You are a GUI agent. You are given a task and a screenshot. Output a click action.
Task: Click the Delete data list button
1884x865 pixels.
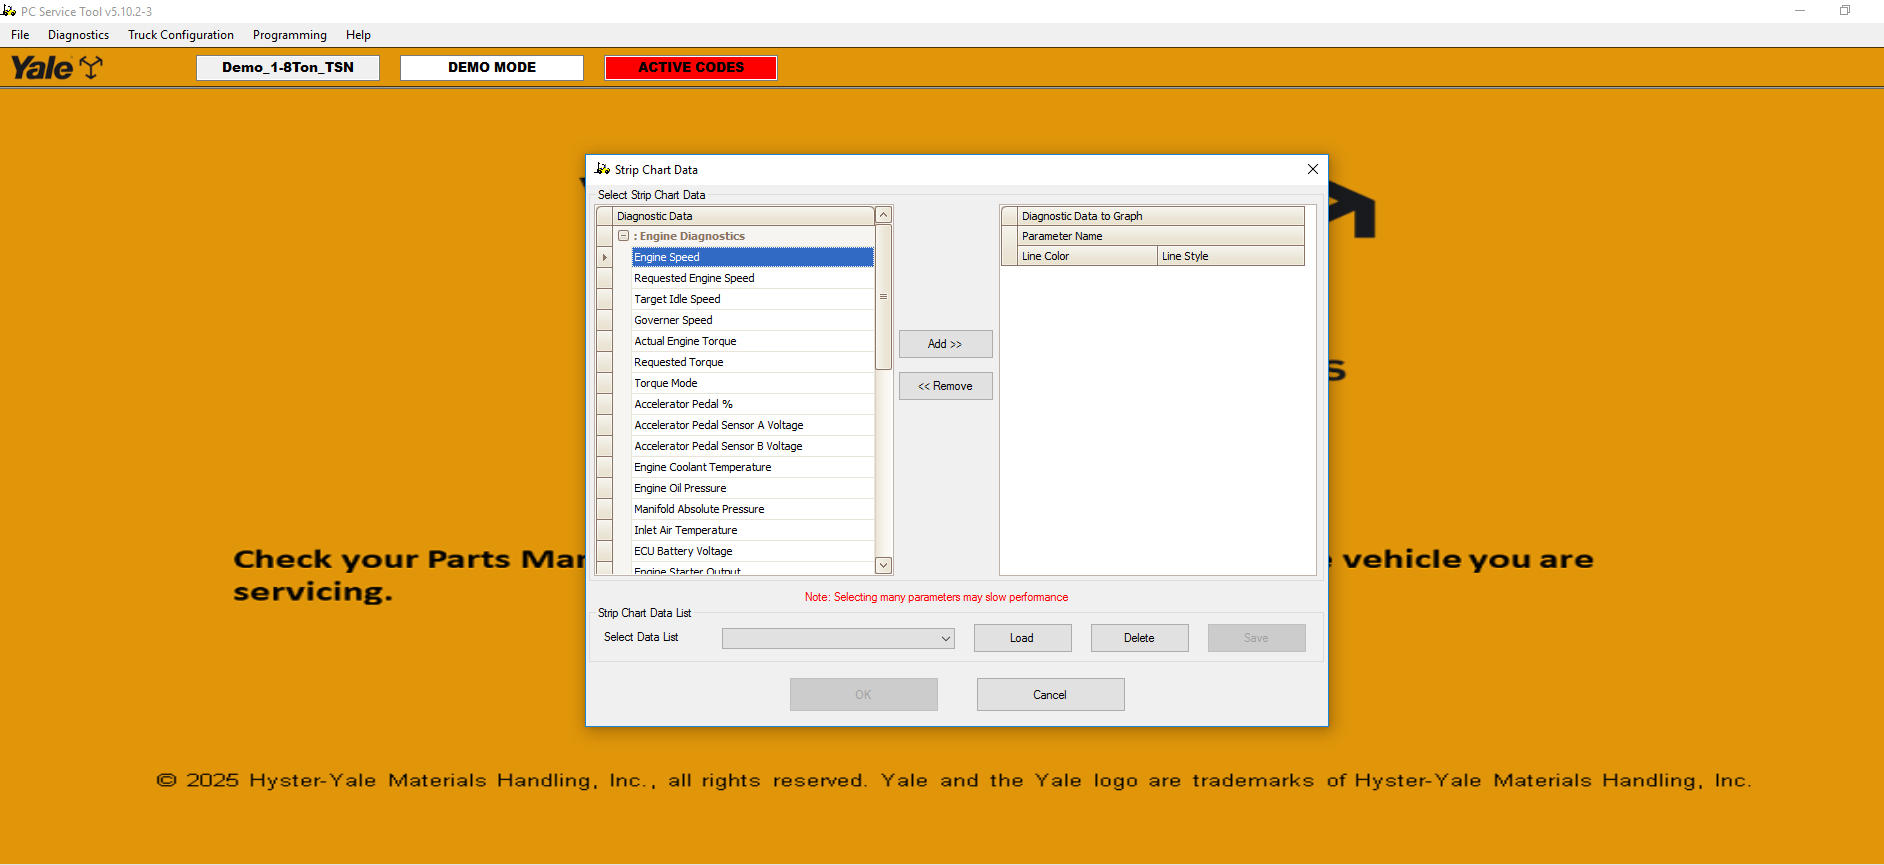(1139, 638)
